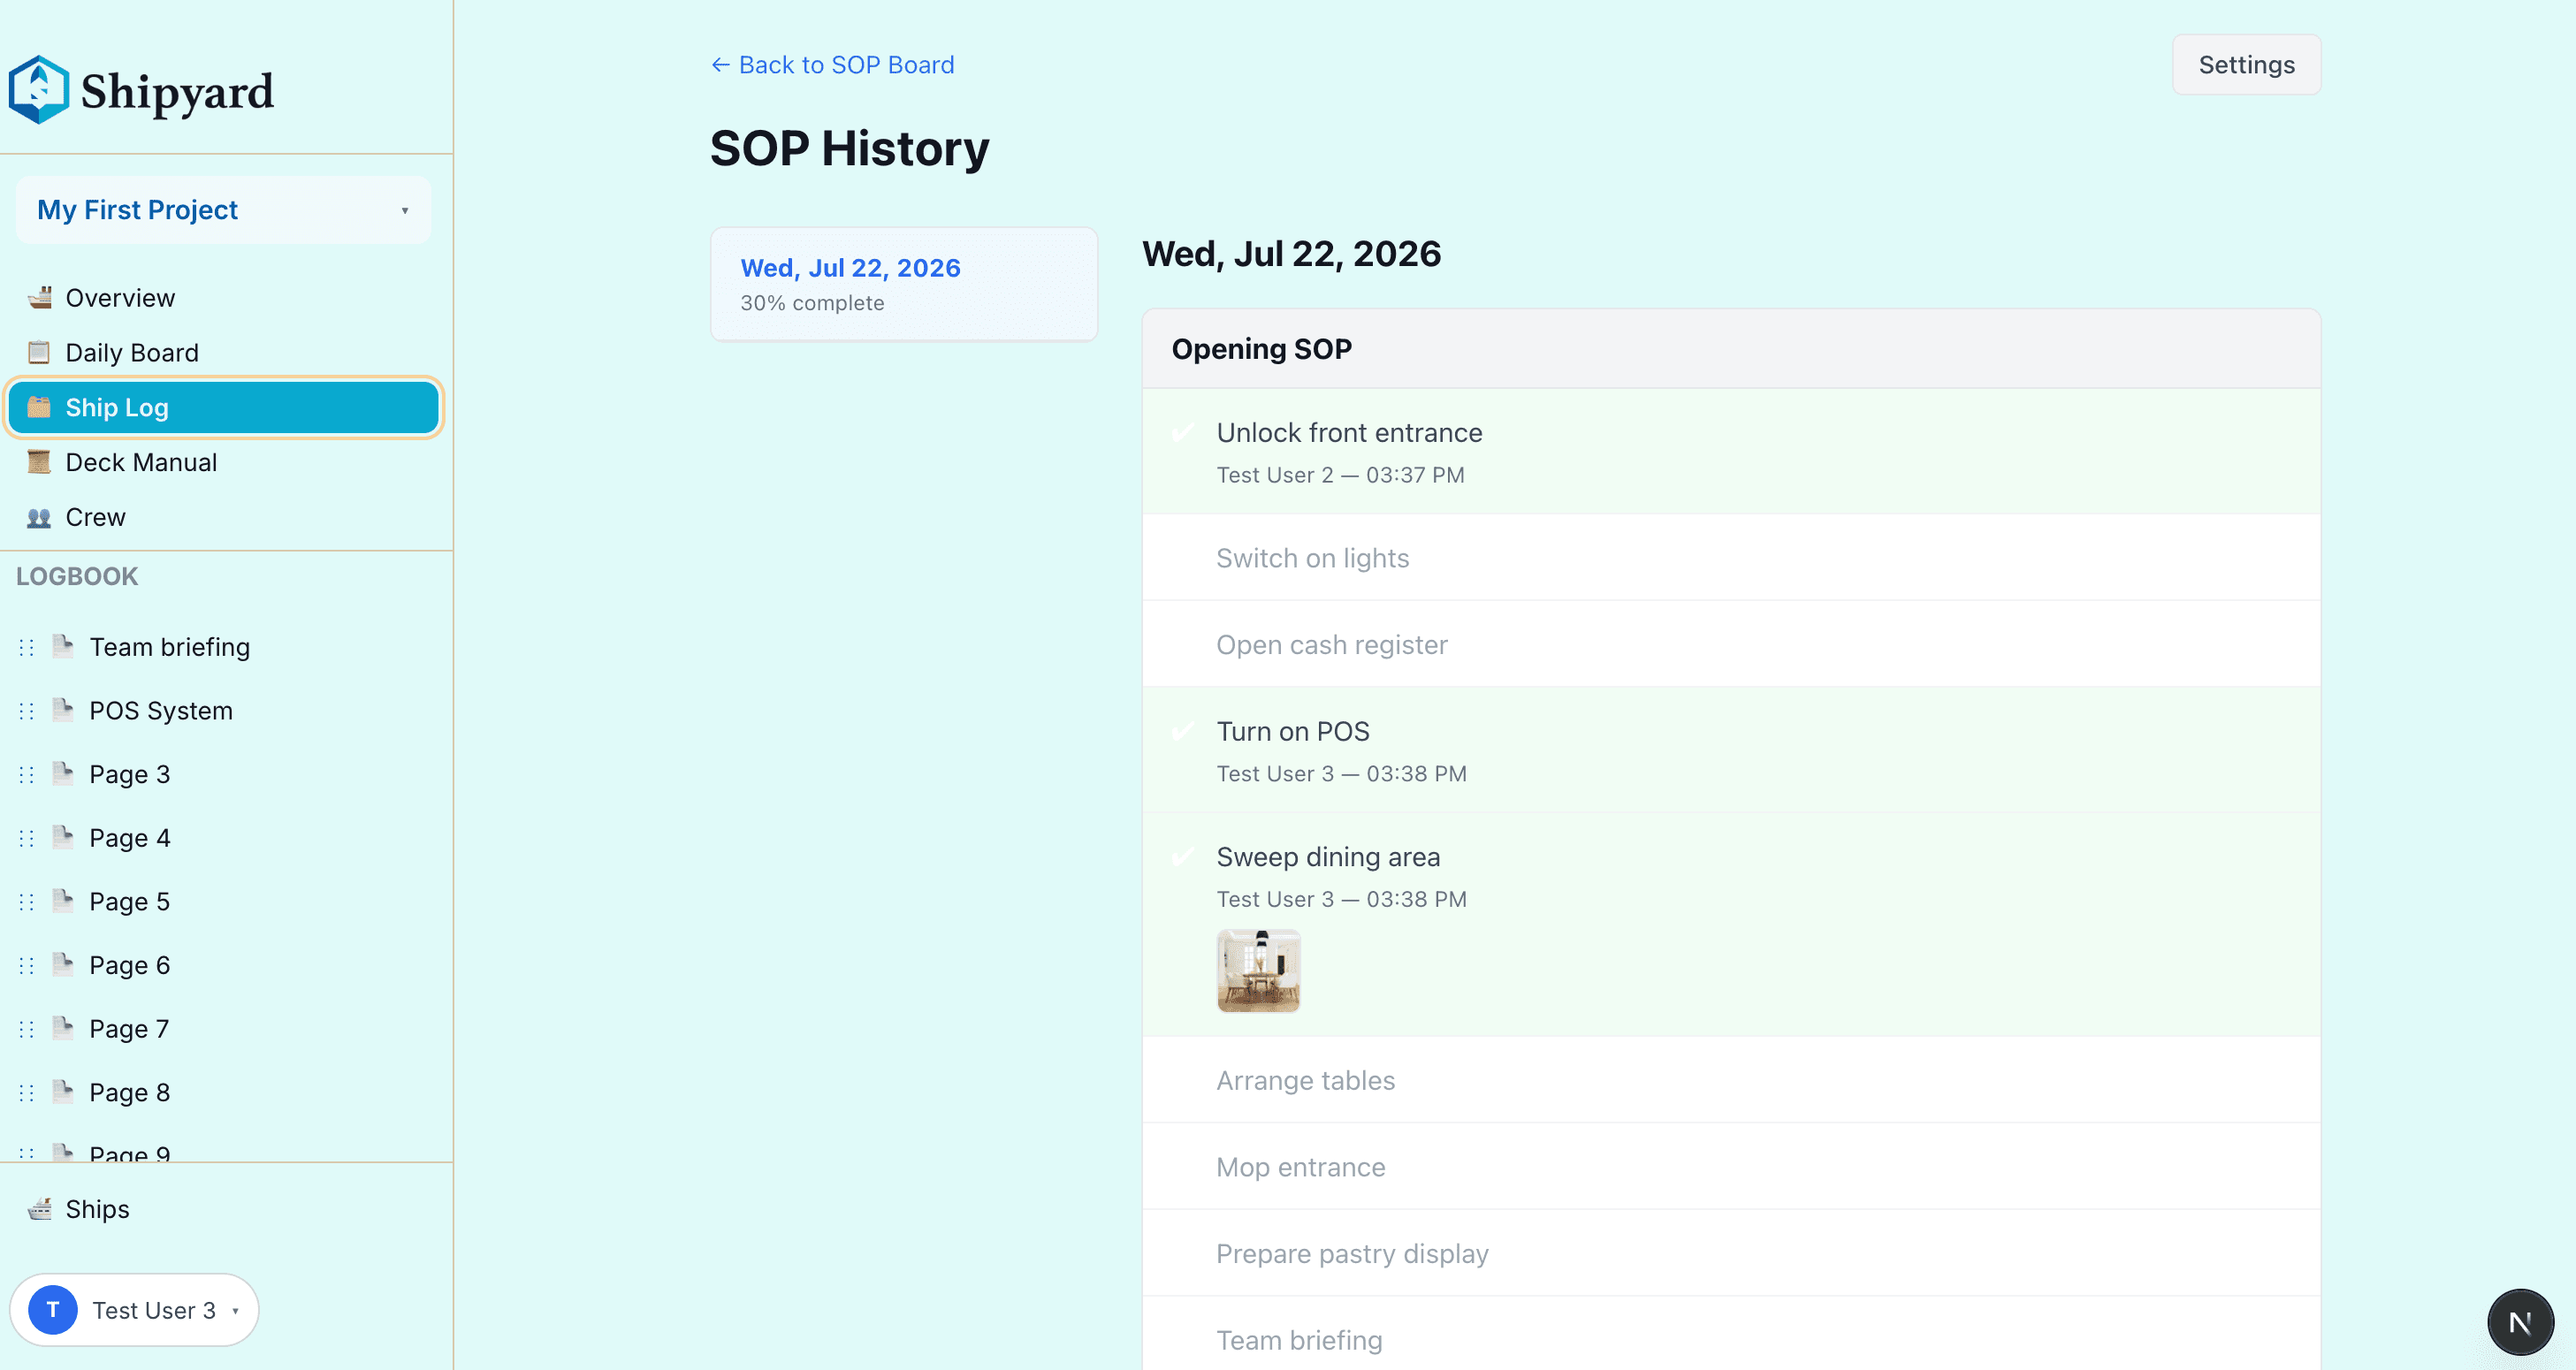Click the Prepare pastry display task
Screen dimensions: 2576x1370
[x=1731, y=1254]
